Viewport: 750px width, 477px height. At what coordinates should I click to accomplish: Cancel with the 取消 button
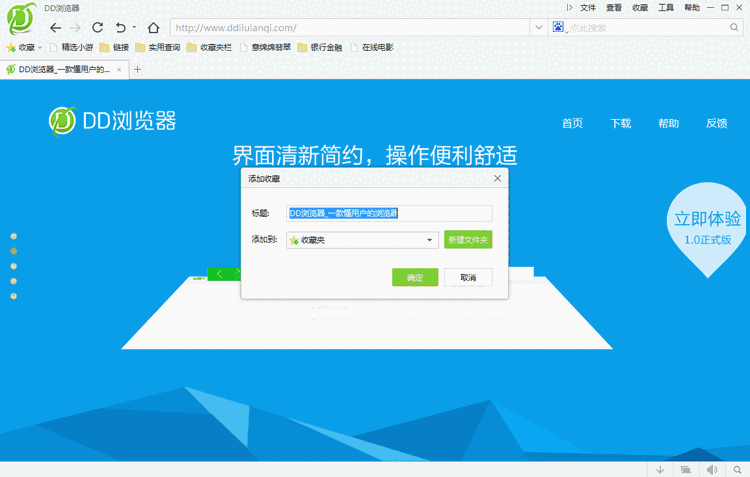pos(468,277)
